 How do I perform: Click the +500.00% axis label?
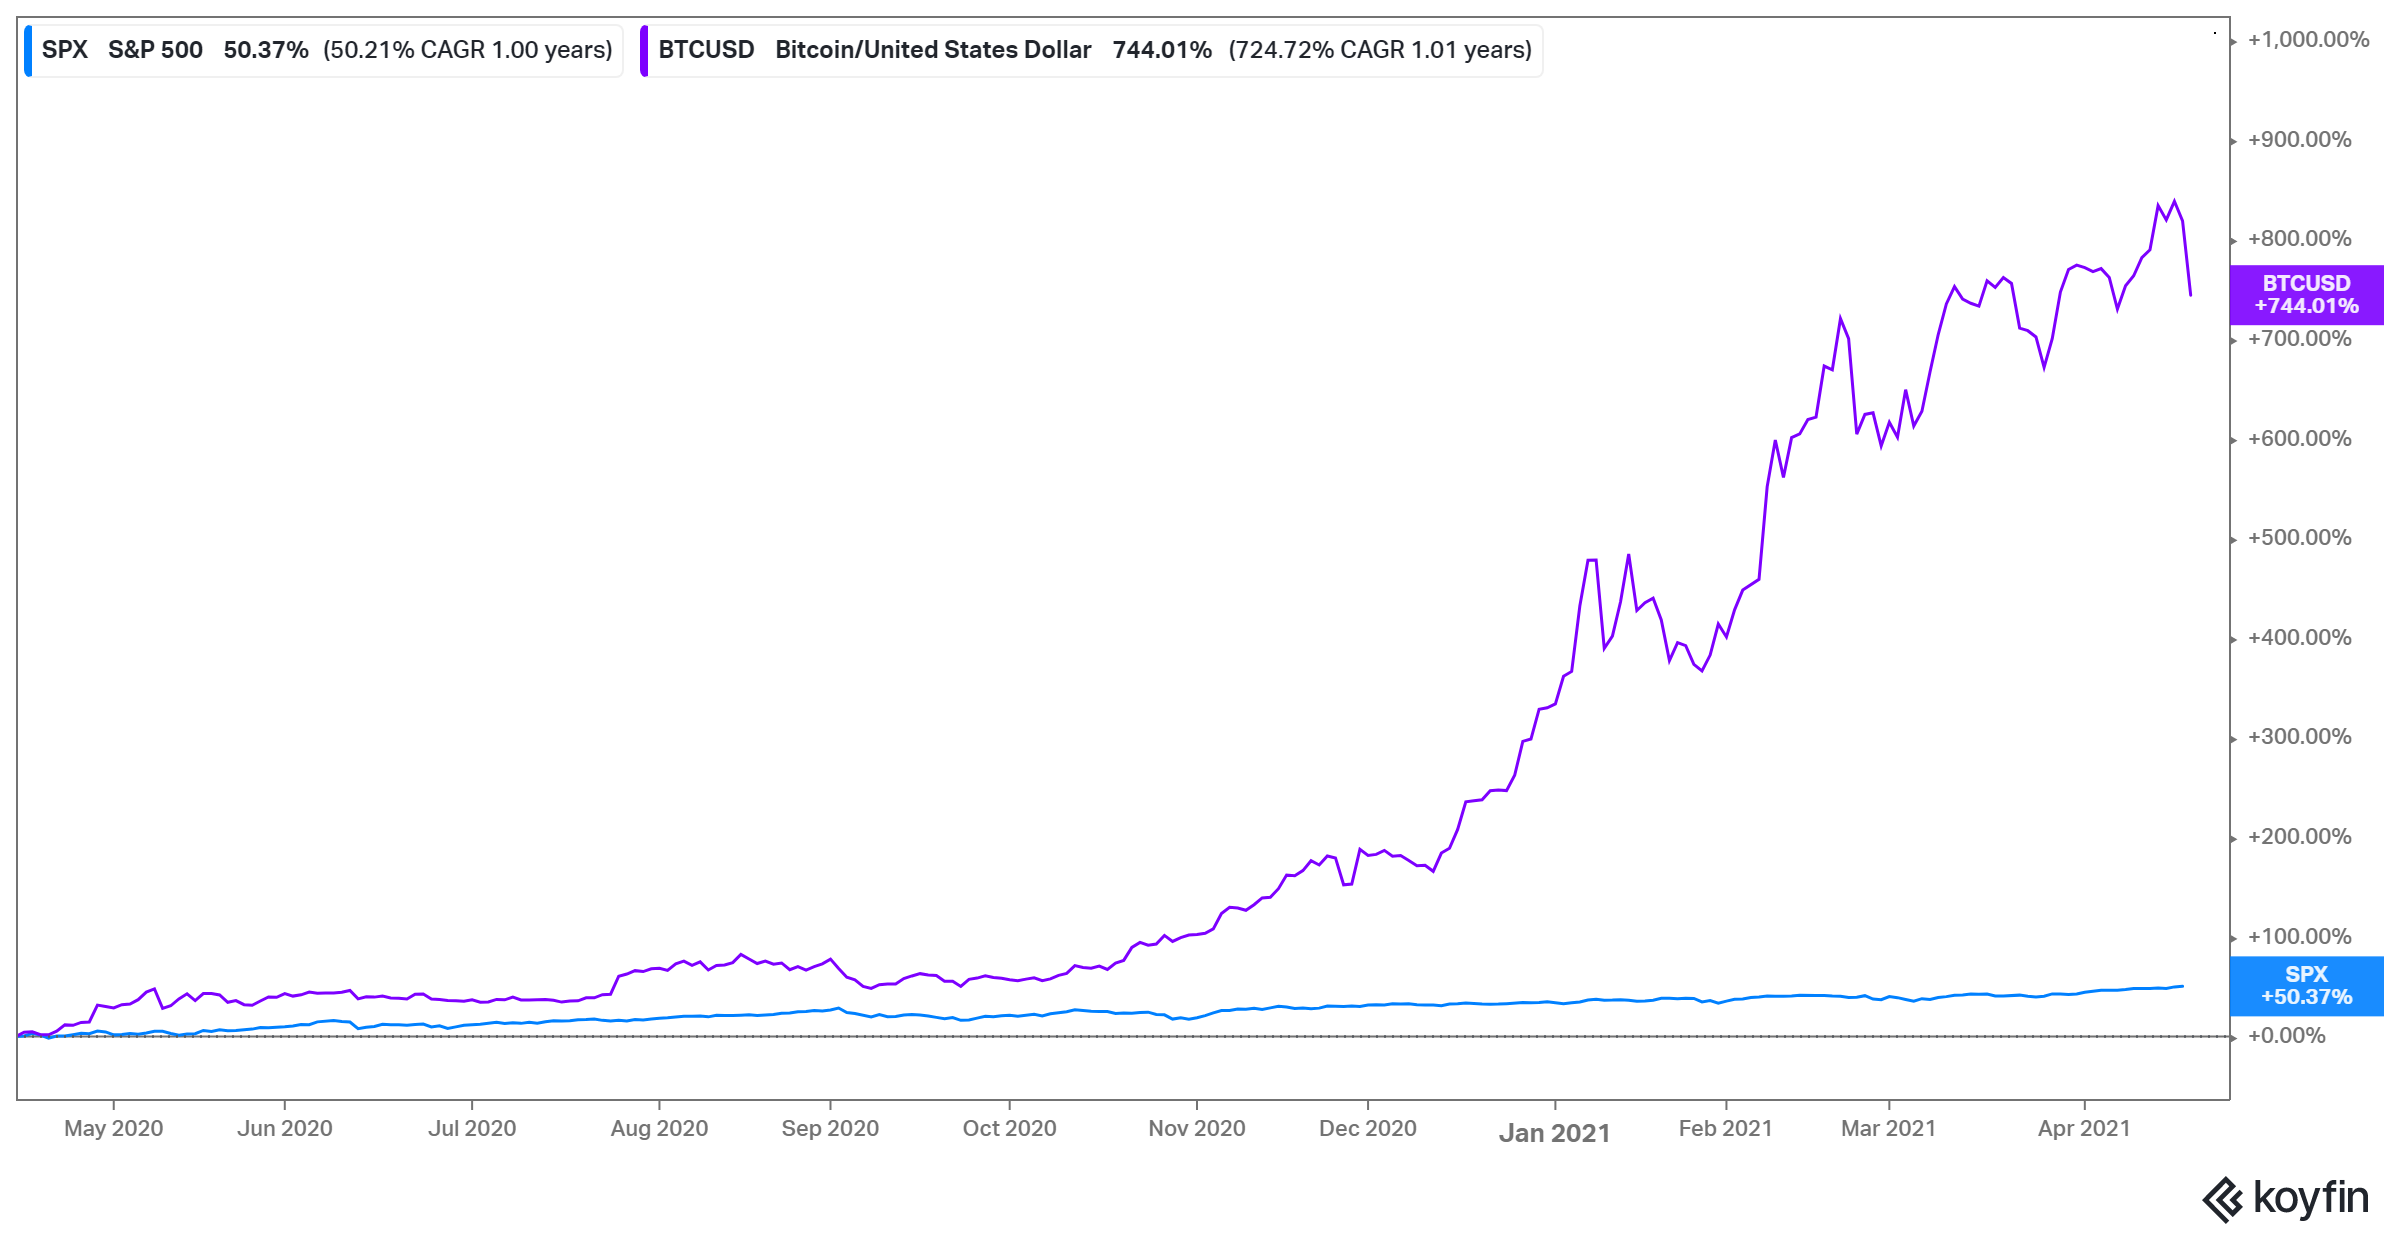[x=2299, y=538]
